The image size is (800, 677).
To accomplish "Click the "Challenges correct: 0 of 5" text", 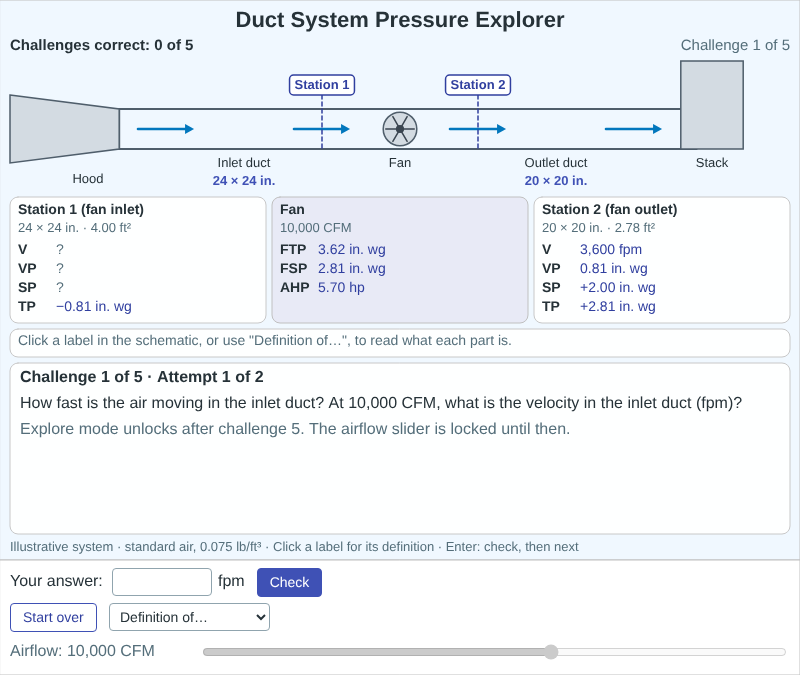I will point(102,45).
